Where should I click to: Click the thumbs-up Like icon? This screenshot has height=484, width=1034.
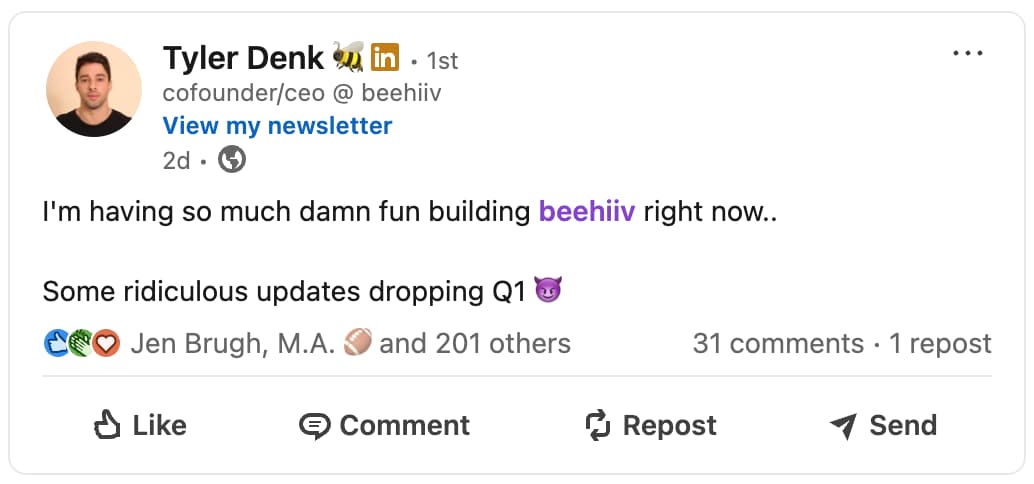107,426
